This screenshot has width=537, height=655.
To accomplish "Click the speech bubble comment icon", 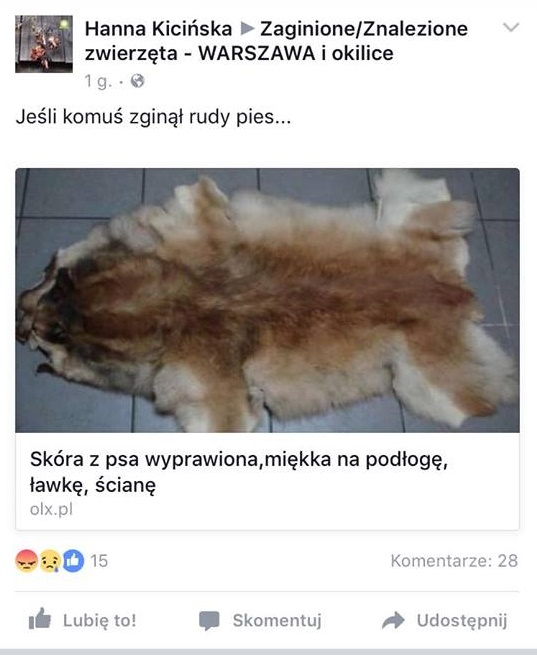I will pos(209,621).
